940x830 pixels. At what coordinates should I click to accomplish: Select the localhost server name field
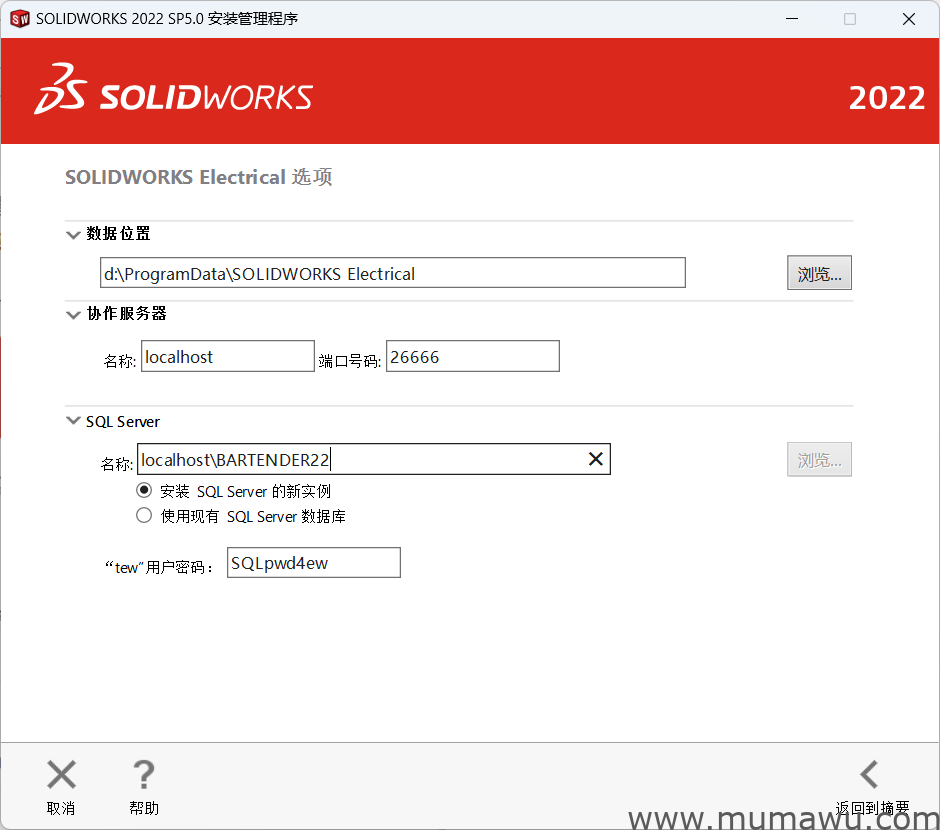click(x=227, y=356)
